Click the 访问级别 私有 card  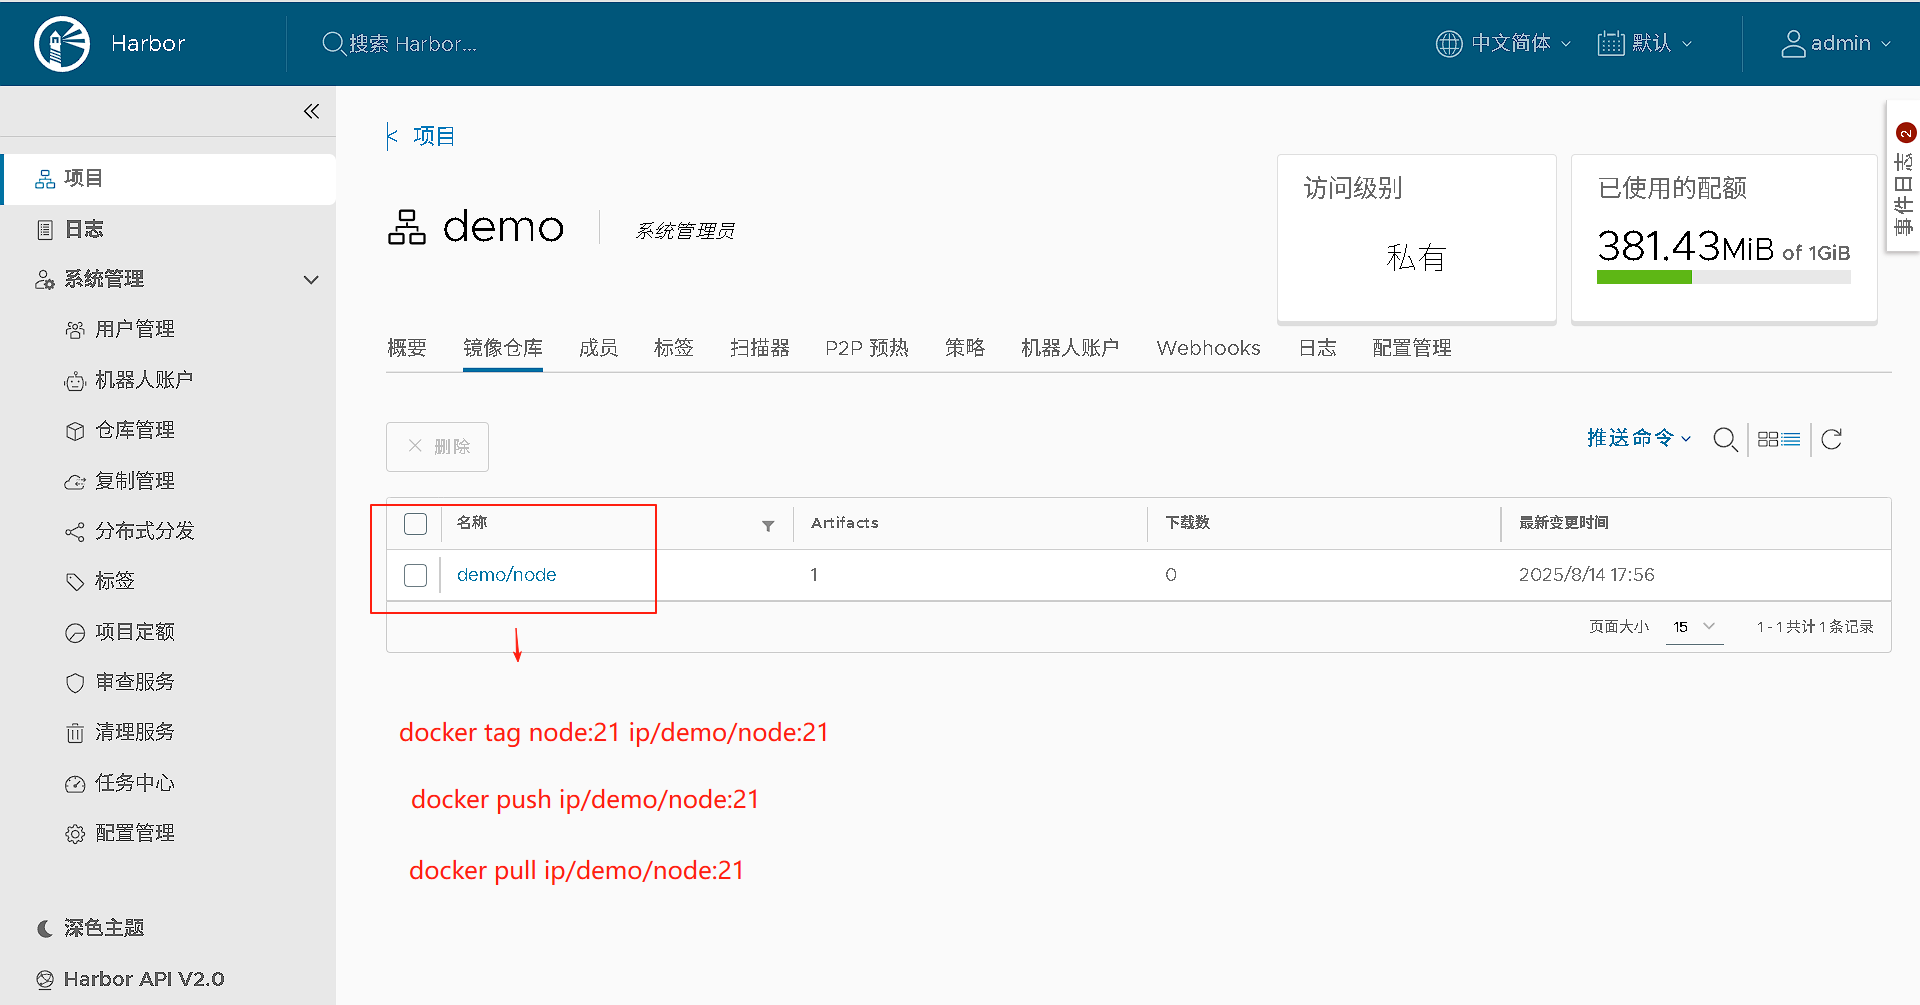pyautogui.click(x=1416, y=239)
